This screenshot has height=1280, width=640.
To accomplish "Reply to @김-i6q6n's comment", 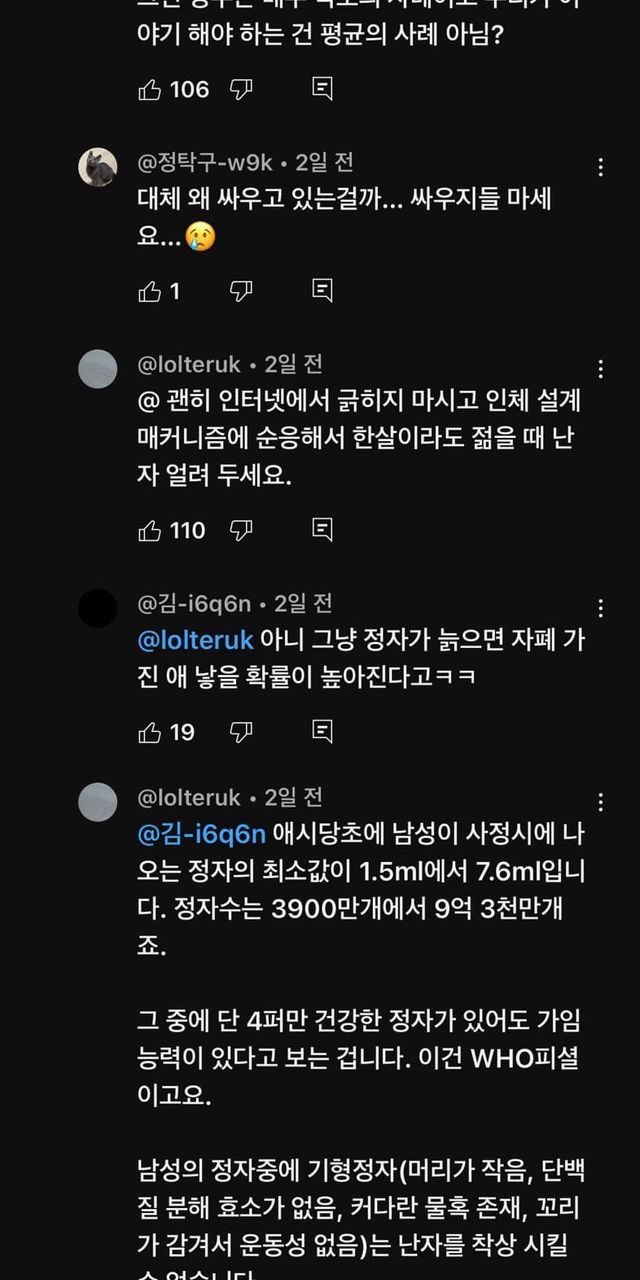I will 322,732.
